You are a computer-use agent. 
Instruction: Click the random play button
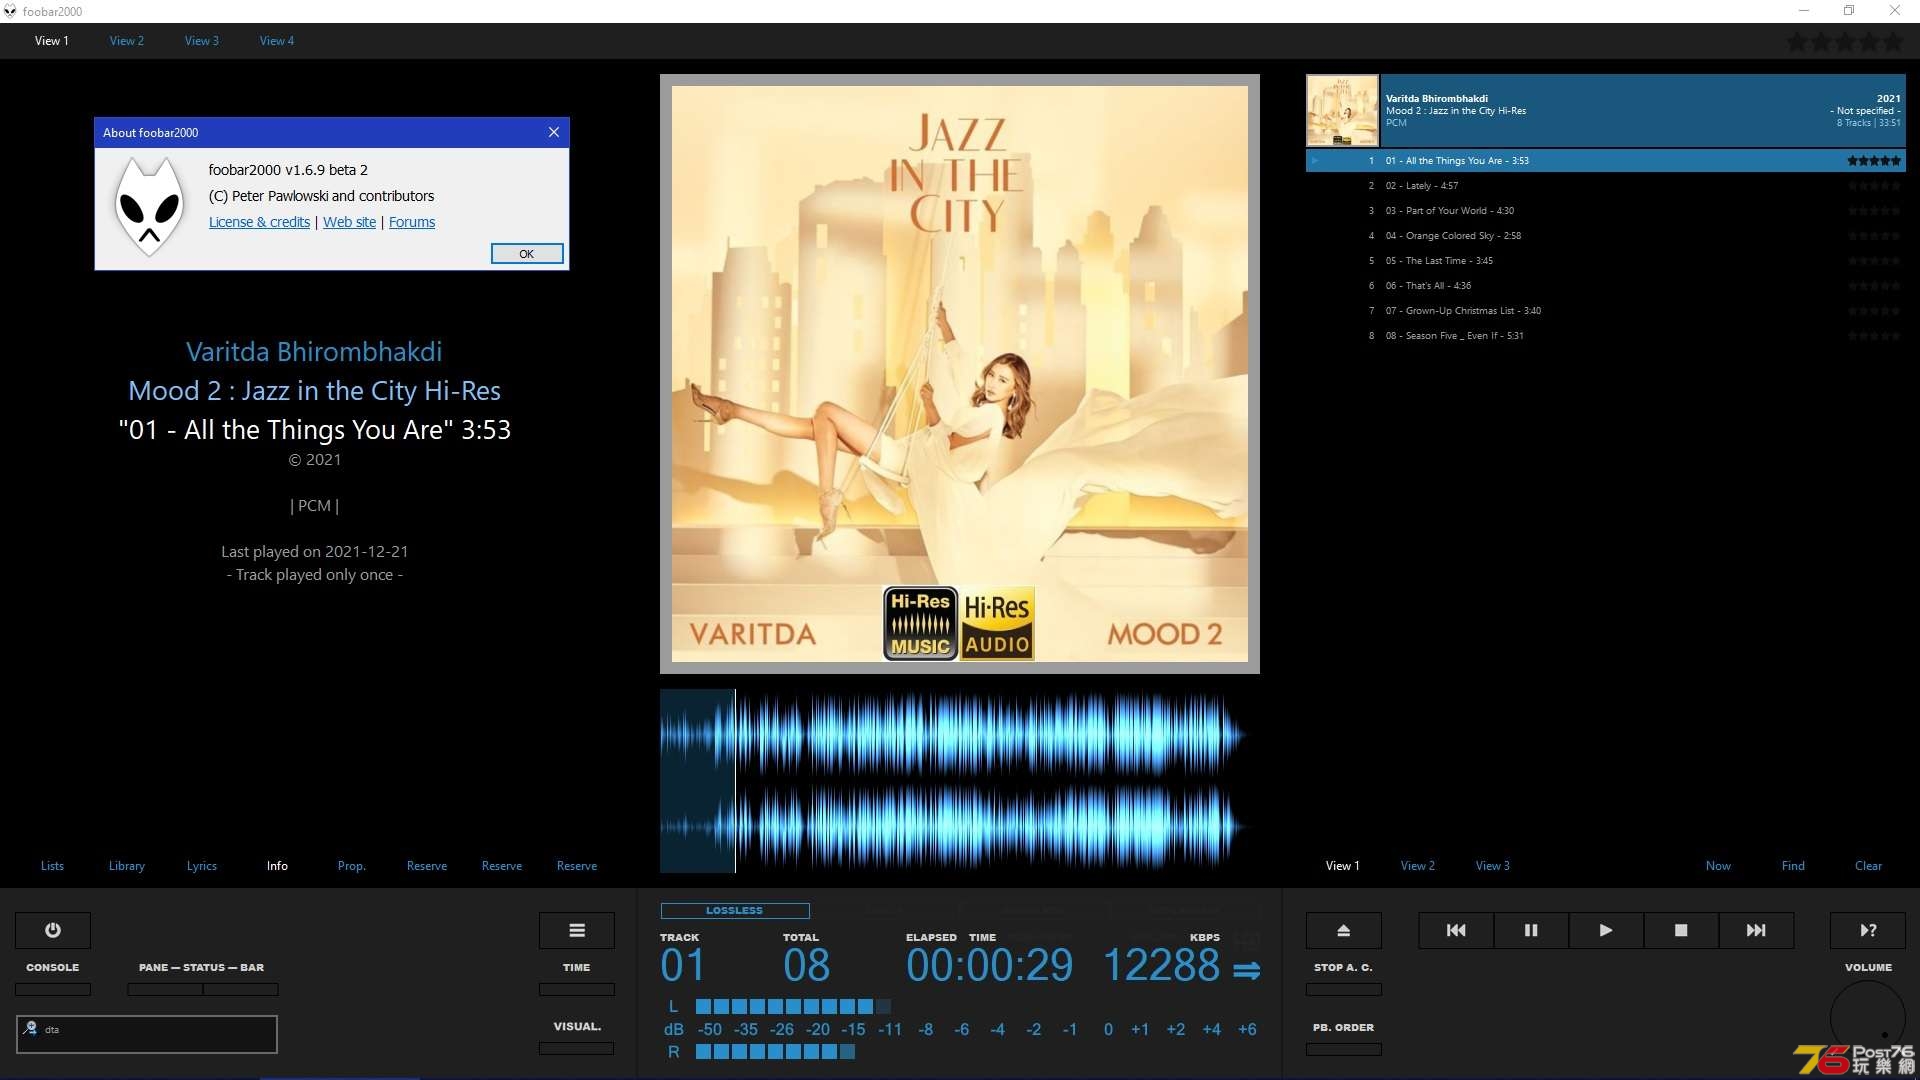(x=1868, y=930)
